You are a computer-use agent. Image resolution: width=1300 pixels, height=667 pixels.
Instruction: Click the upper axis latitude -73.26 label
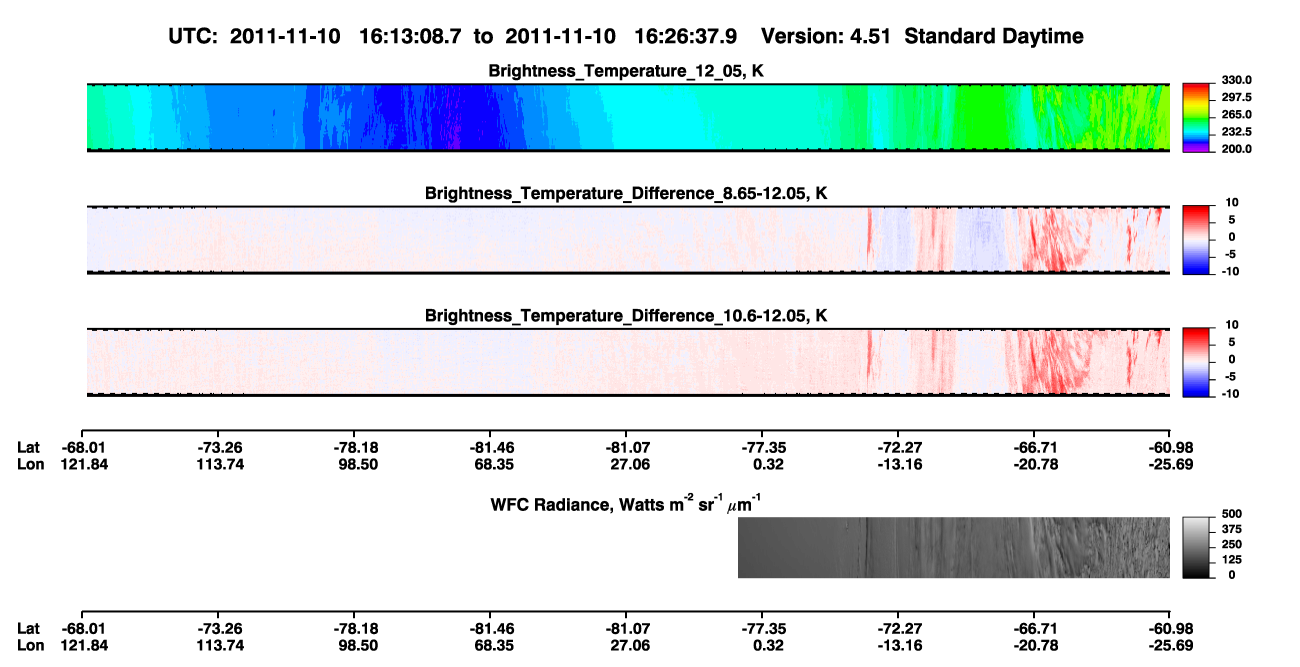click(x=218, y=447)
